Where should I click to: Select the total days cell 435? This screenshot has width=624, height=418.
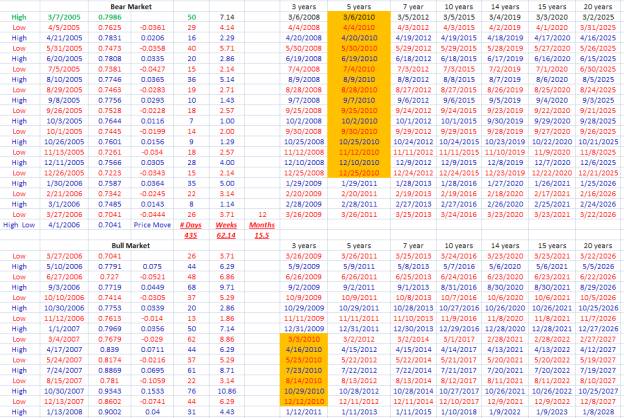(191, 235)
